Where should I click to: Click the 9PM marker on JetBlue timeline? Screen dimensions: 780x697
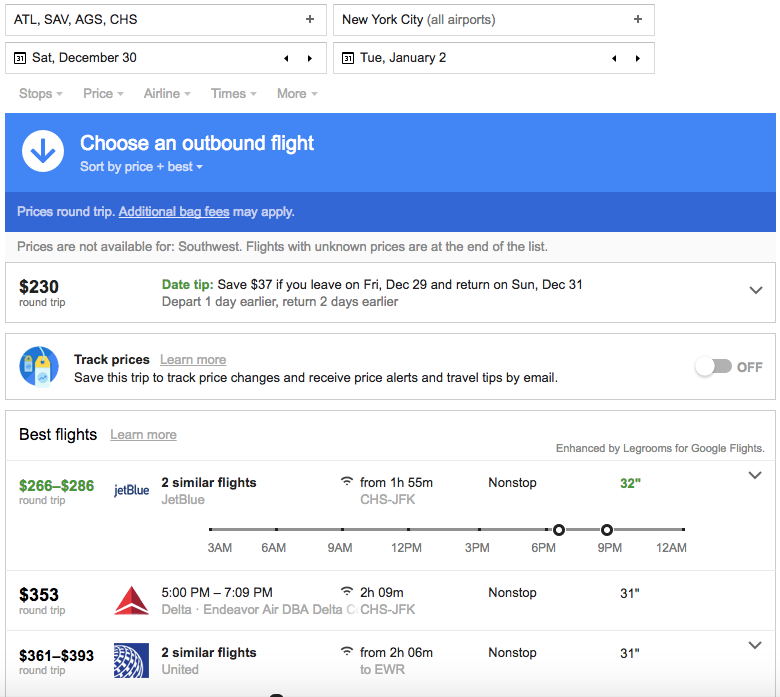[607, 529]
